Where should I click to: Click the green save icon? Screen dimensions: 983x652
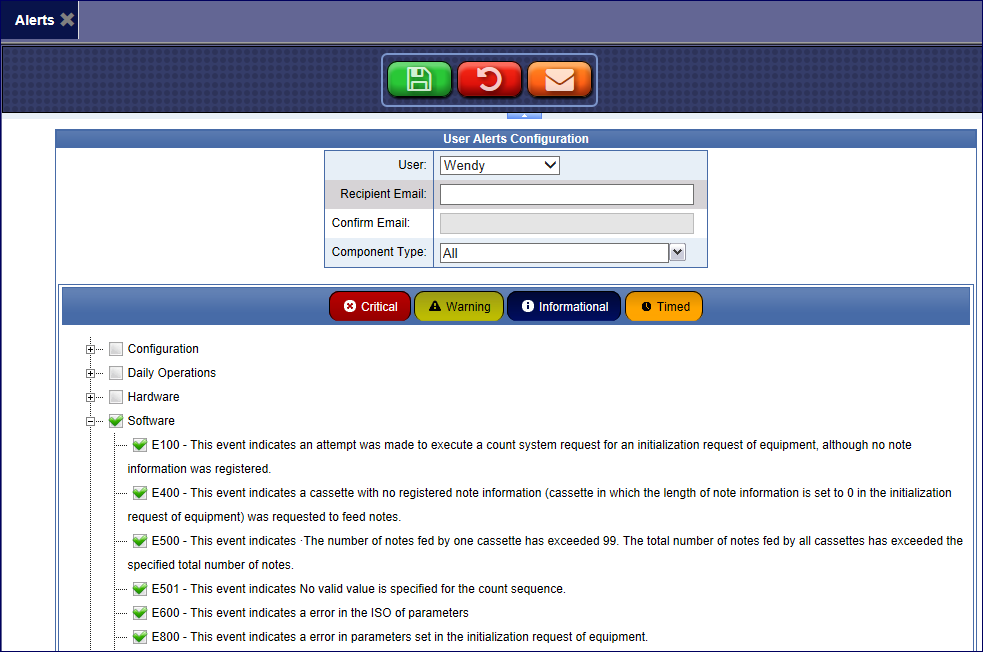coord(419,80)
